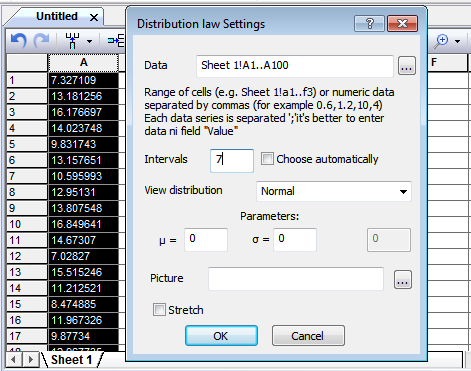
Task: Expand the zoom options arrow
Action: pos(458,41)
